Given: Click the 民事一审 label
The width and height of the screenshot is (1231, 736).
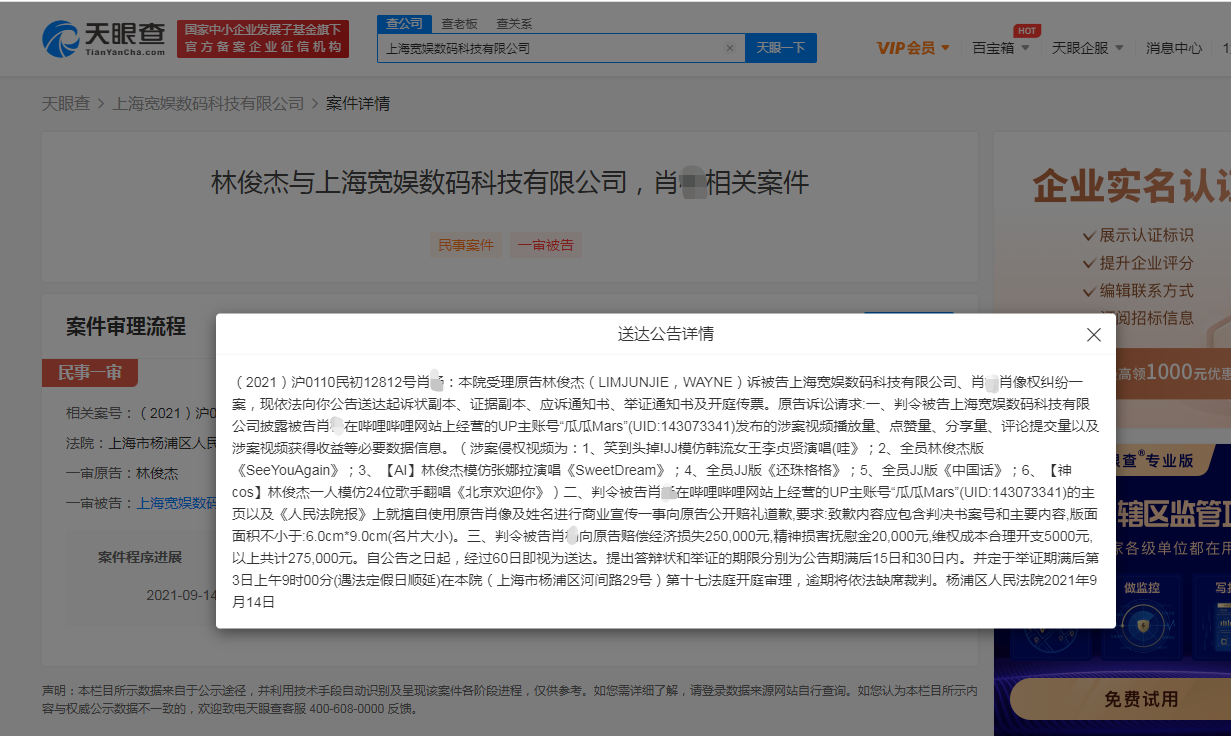Looking at the screenshot, I should click(x=90, y=373).
